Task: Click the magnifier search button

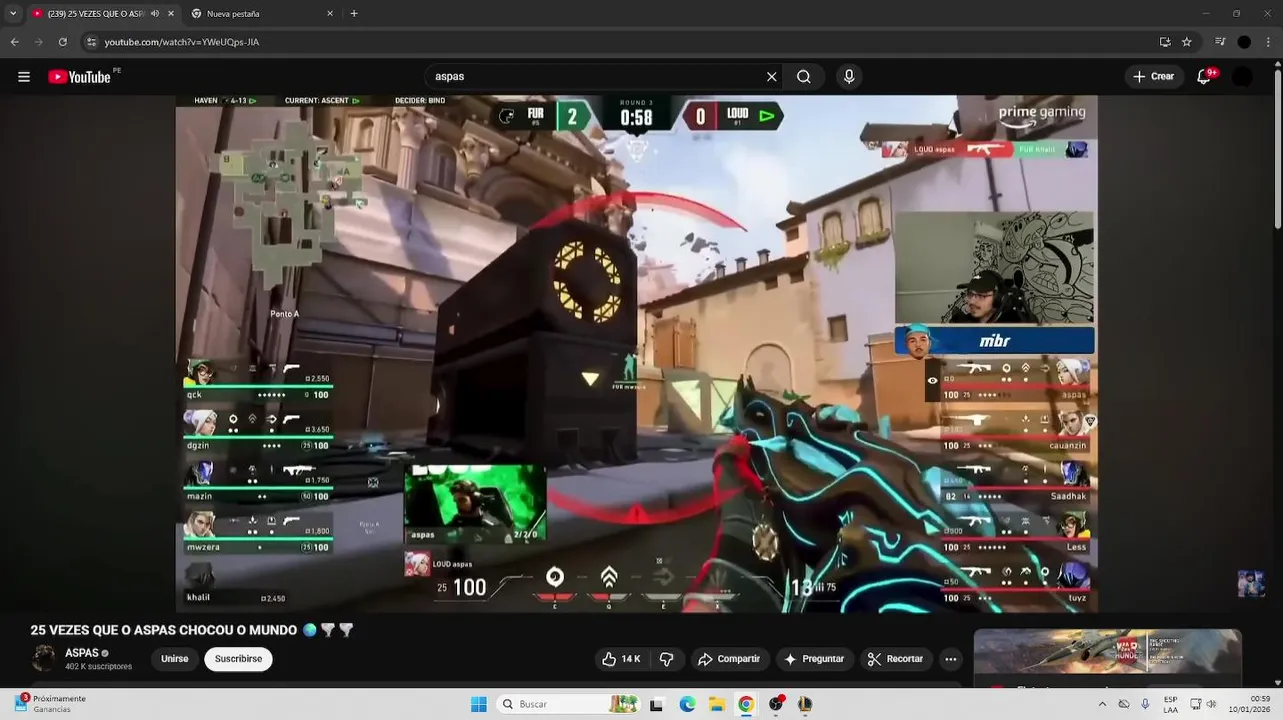Action: 804,77
